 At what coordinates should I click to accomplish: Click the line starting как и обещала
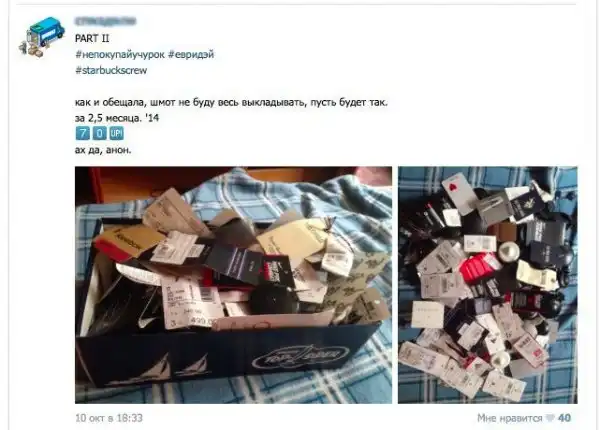pyautogui.click(x=231, y=103)
